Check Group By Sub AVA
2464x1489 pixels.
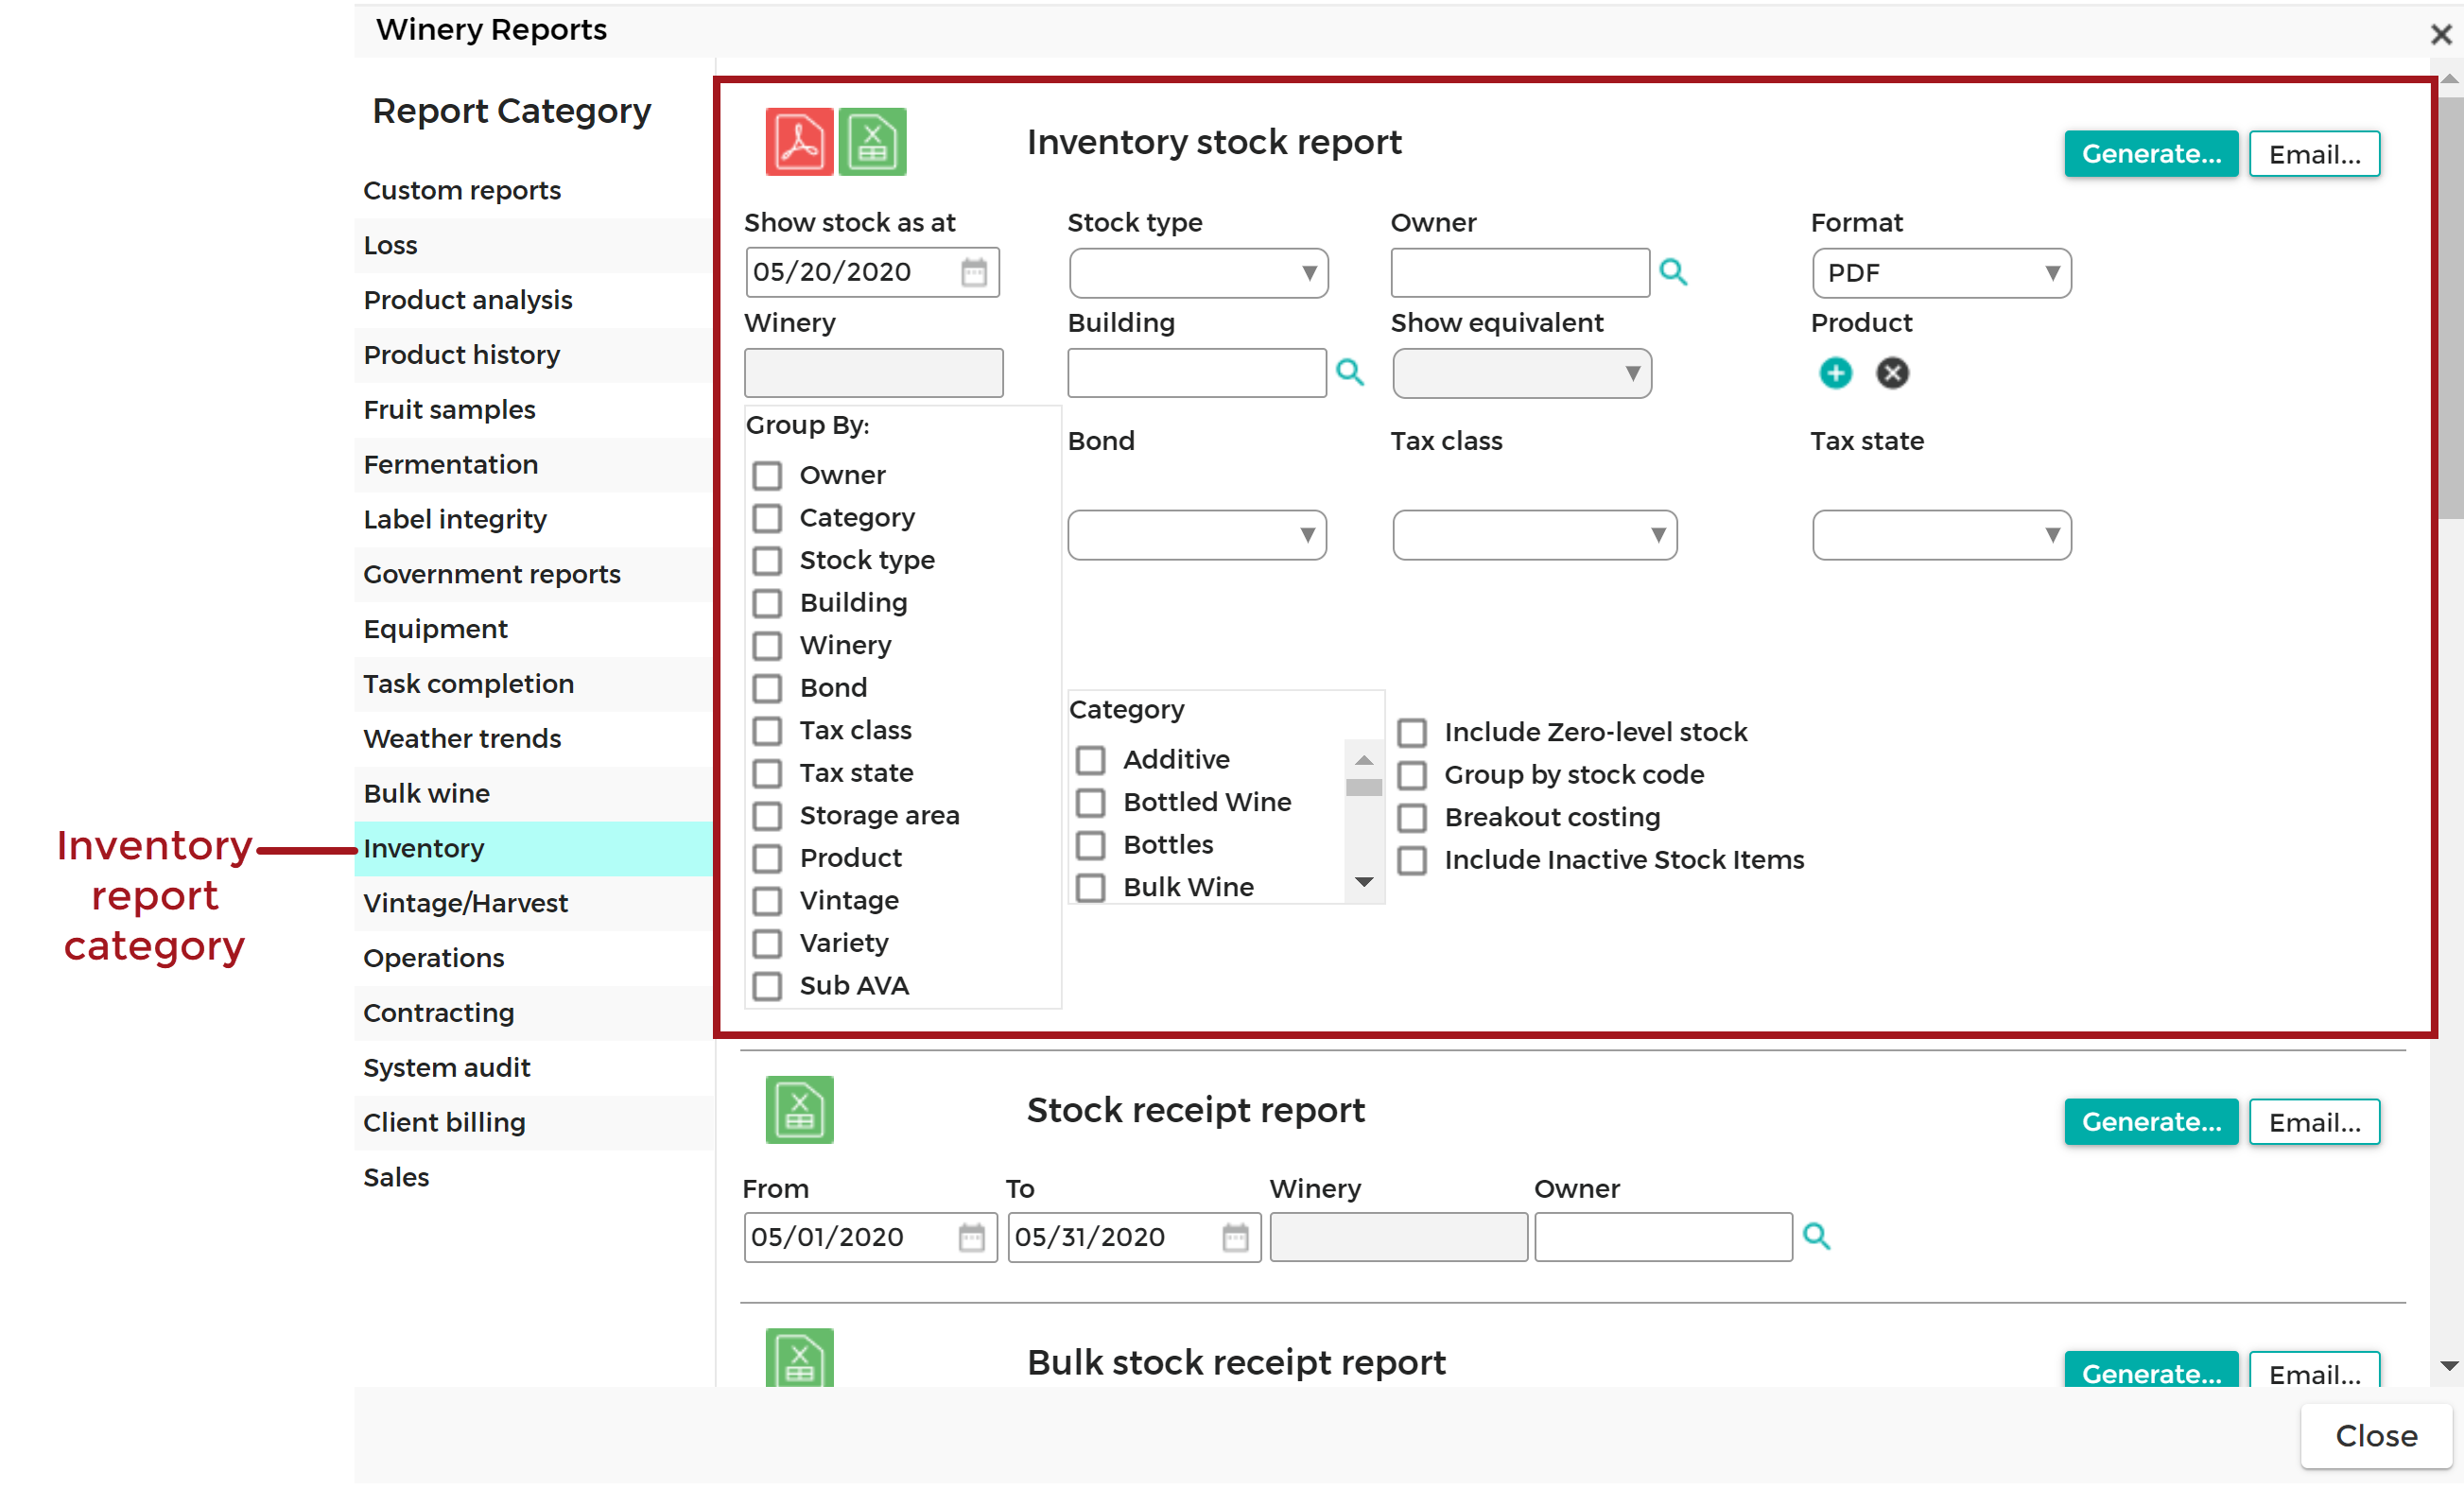(767, 986)
